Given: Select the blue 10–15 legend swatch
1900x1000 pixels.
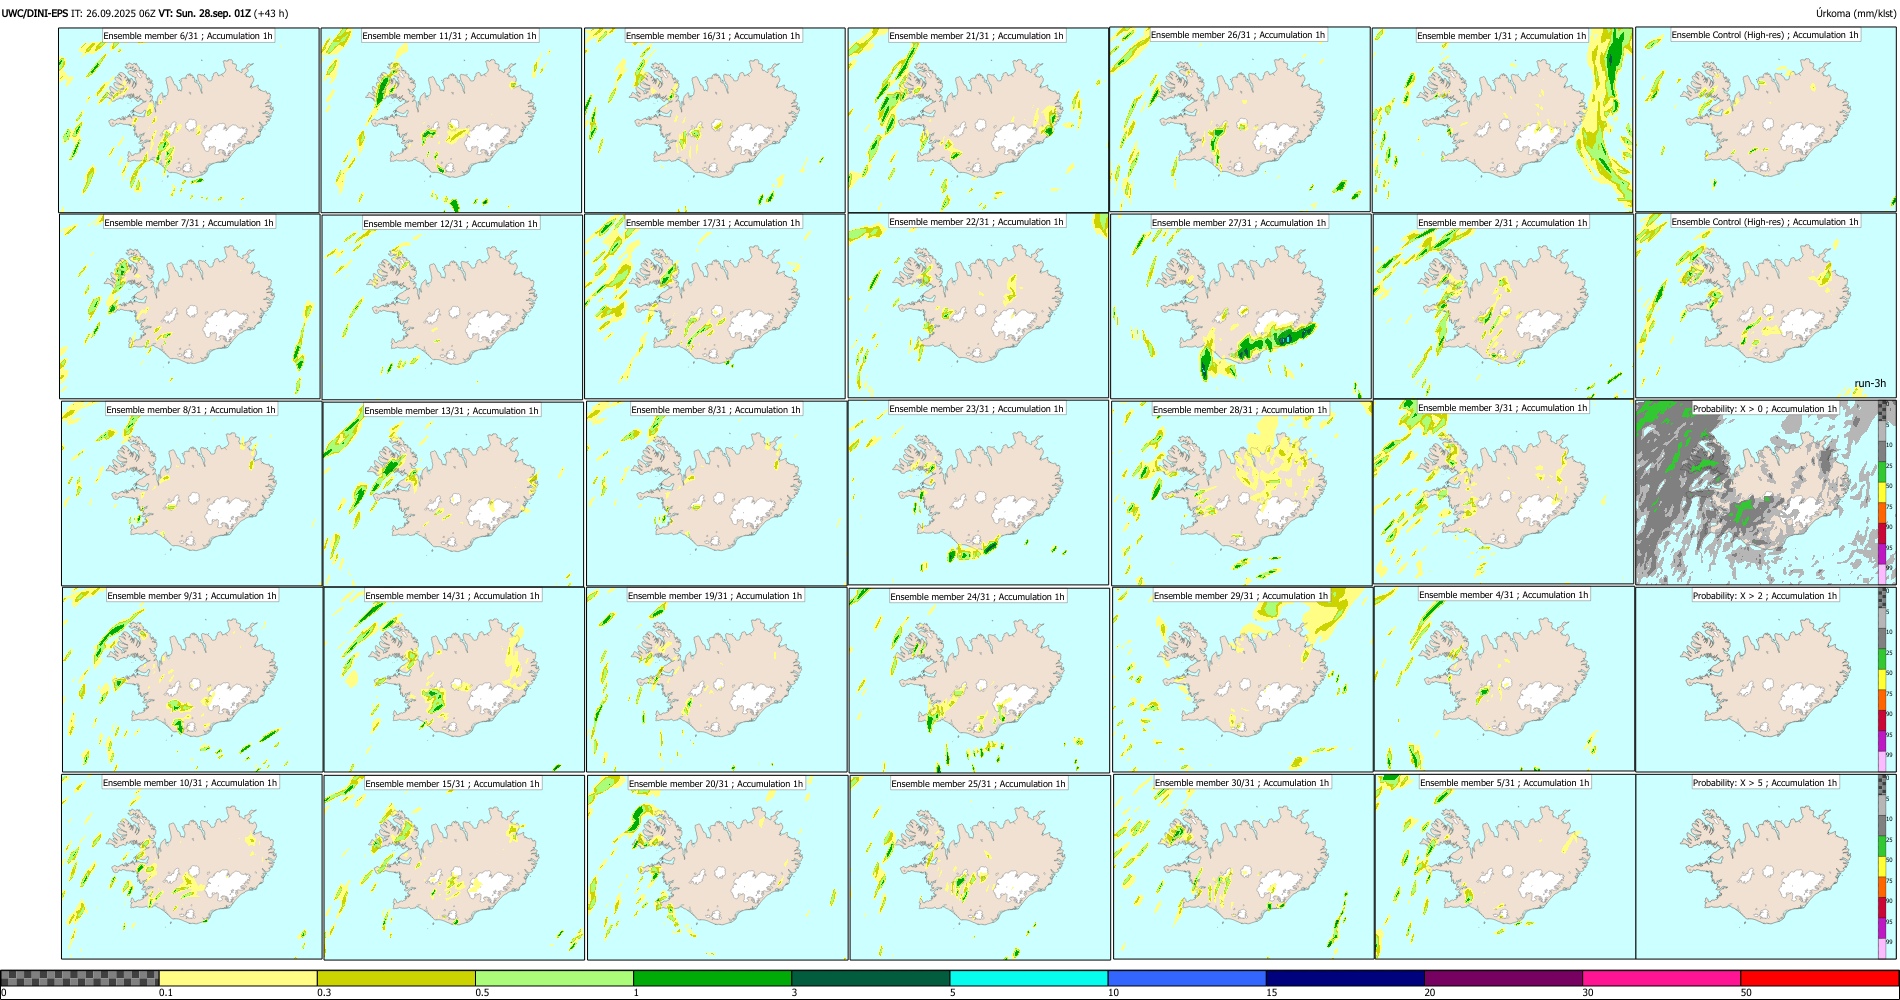Looking at the screenshot, I should (1187, 978).
